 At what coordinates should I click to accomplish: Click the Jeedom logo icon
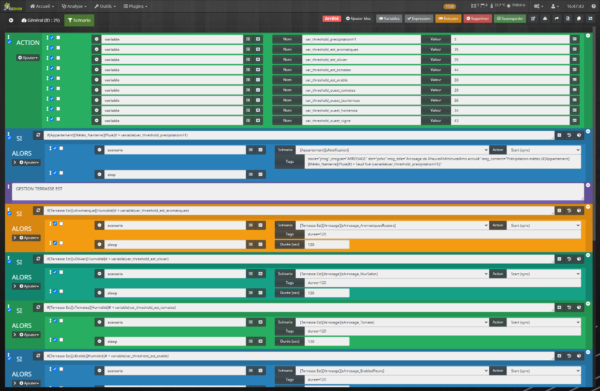(x=13, y=6)
